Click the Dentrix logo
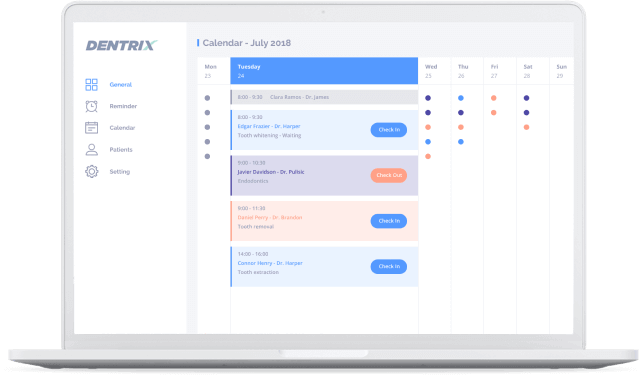Screen dimensions: 640x375 click(121, 45)
